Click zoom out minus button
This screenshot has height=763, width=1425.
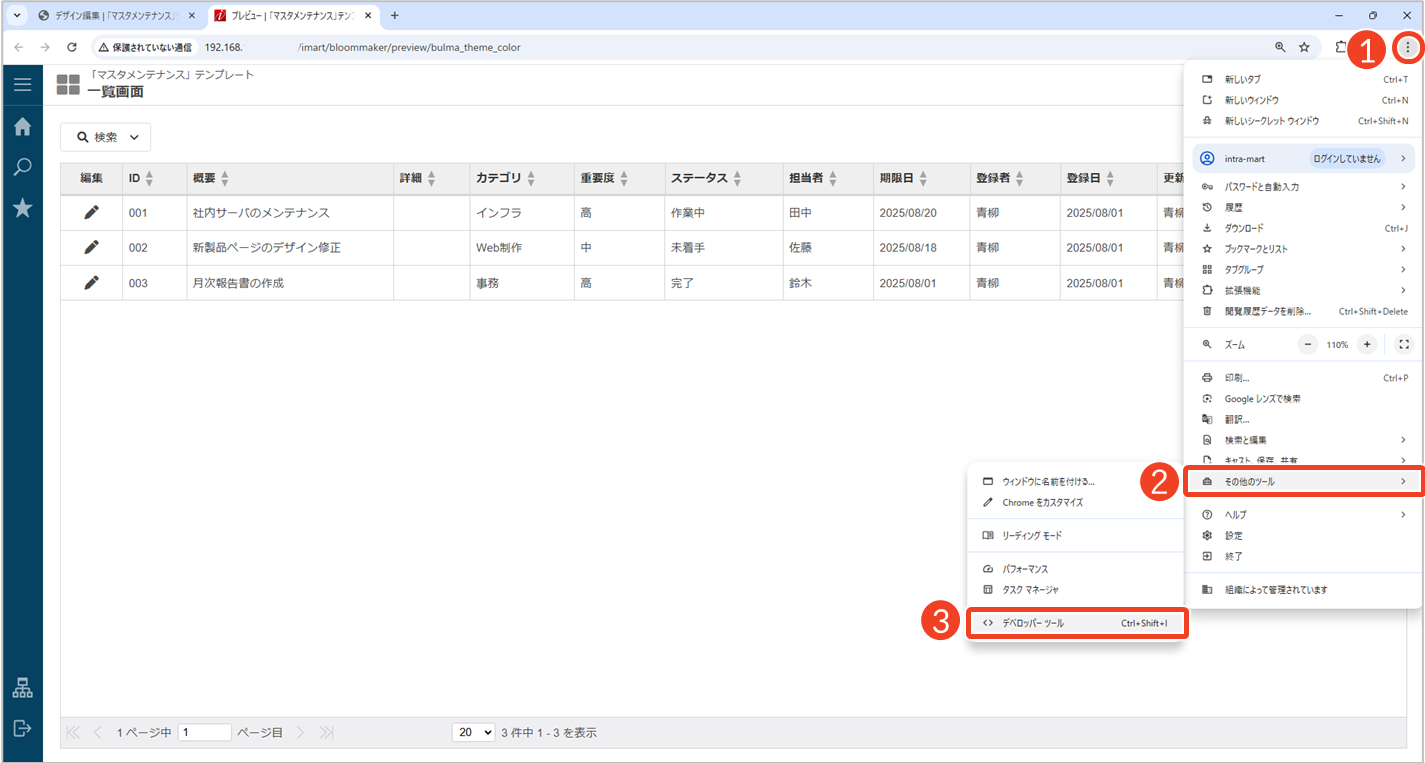coord(1308,344)
